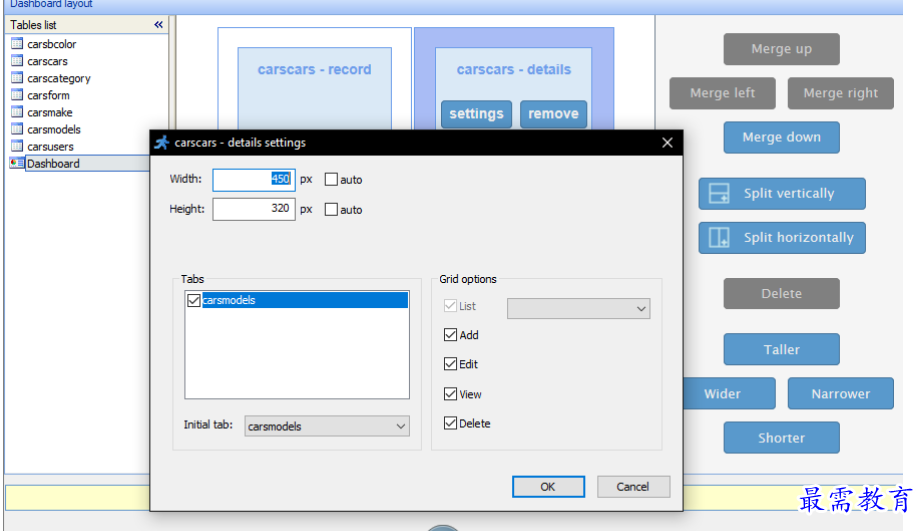This screenshot has width=921, height=531.
Task: Click the carsbcolor table icon
Action: tap(17, 44)
